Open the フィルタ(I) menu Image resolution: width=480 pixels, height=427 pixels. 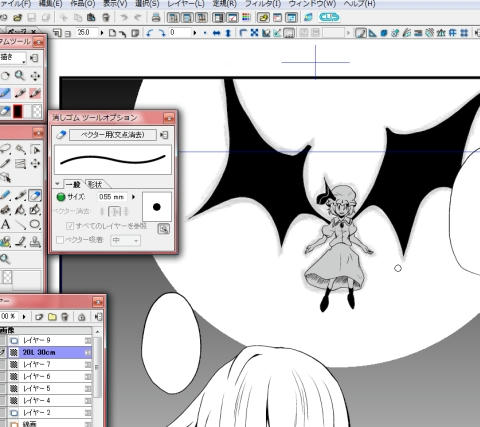click(x=263, y=4)
